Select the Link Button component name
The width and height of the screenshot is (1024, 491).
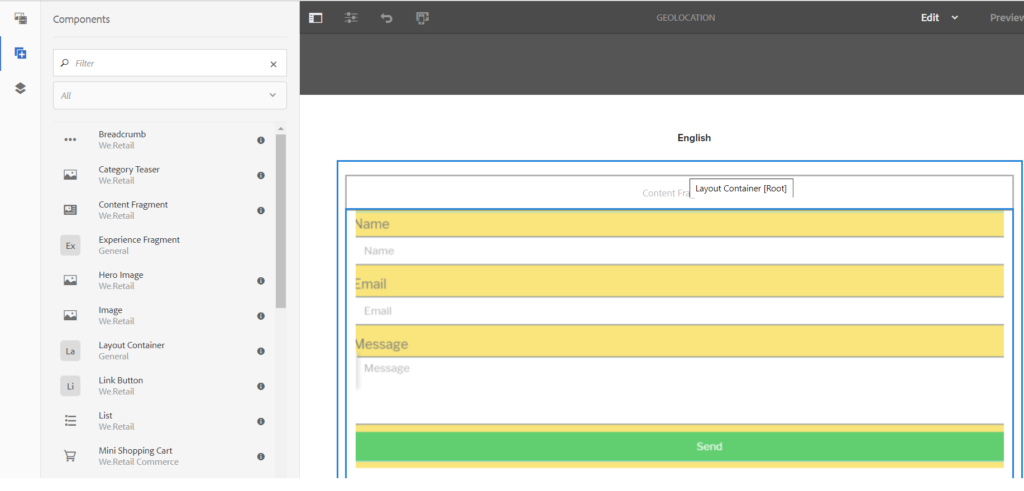click(121, 381)
